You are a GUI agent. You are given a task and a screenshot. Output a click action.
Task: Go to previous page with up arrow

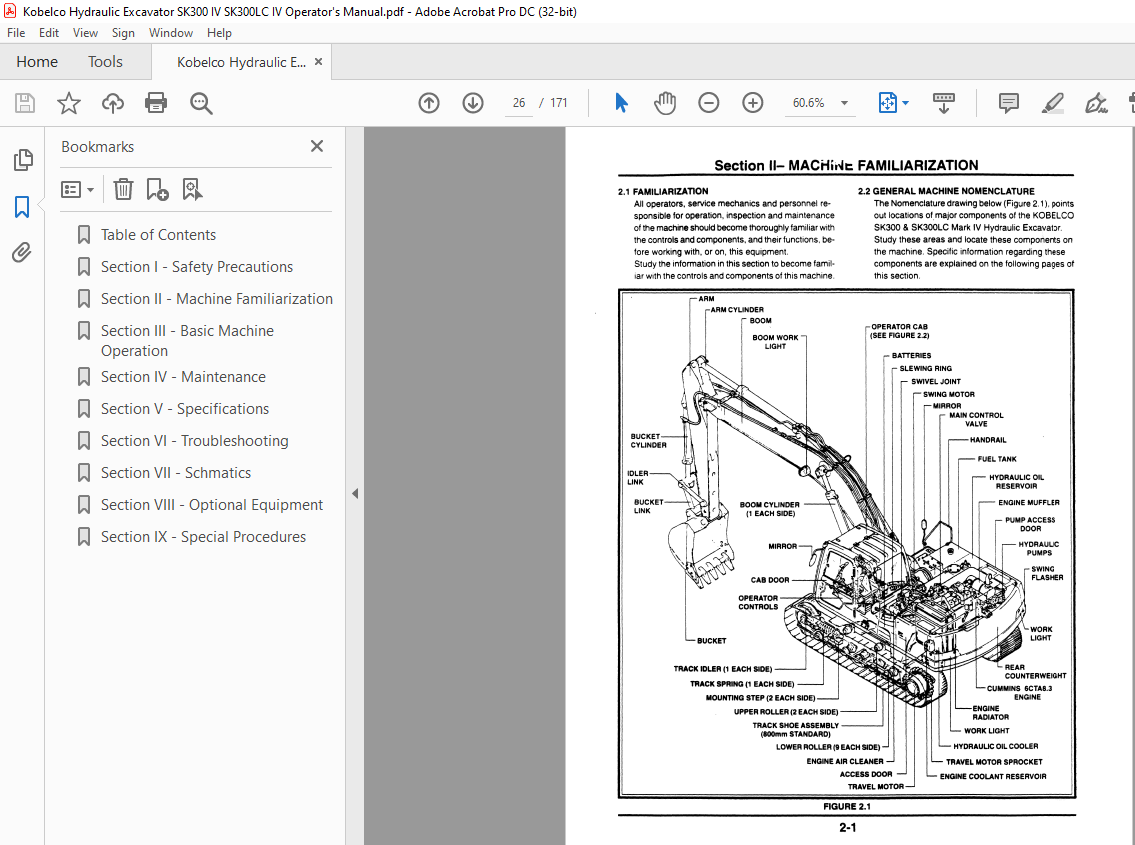click(429, 103)
